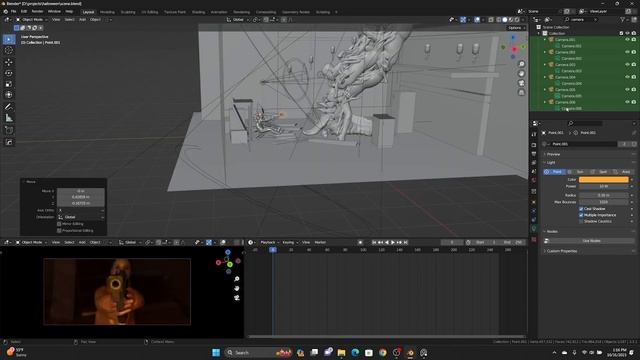The height and width of the screenshot is (360, 640).
Task: Switch main viewport to wireframe shading
Action: (498, 20)
